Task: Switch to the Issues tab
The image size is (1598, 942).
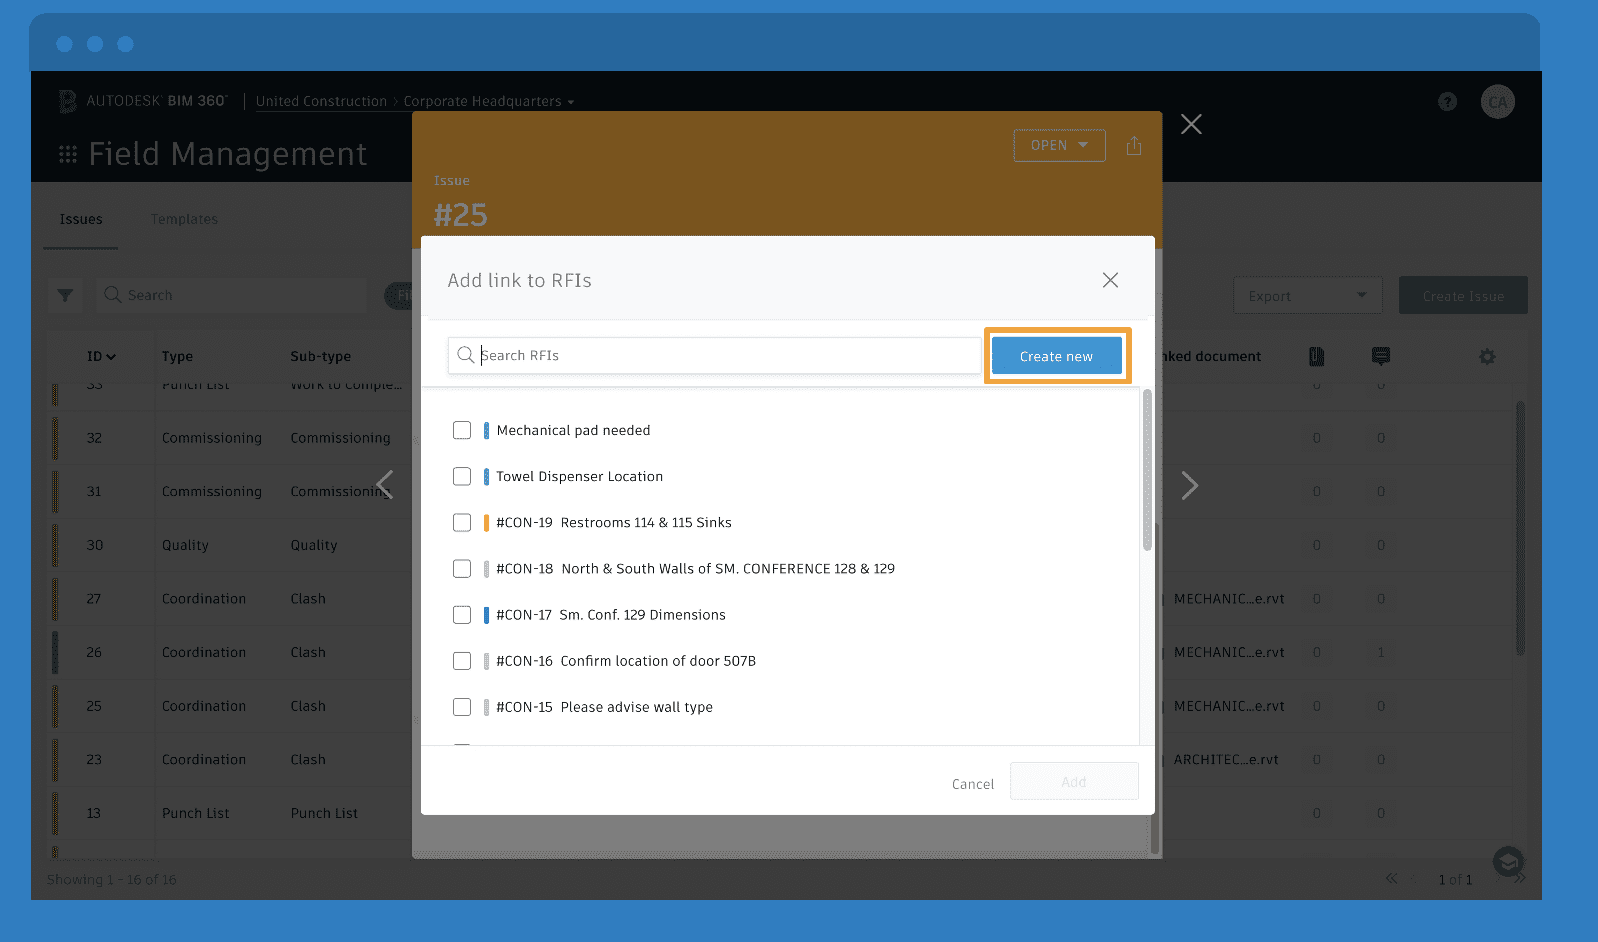Action: coord(81,219)
